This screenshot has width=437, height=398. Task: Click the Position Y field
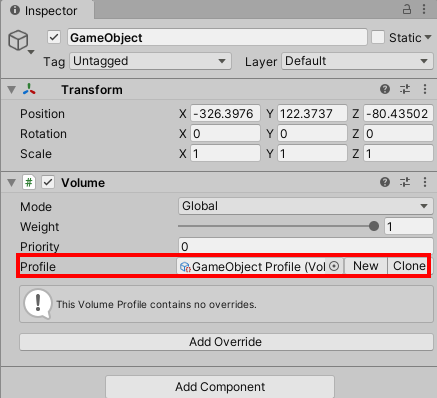(312, 114)
